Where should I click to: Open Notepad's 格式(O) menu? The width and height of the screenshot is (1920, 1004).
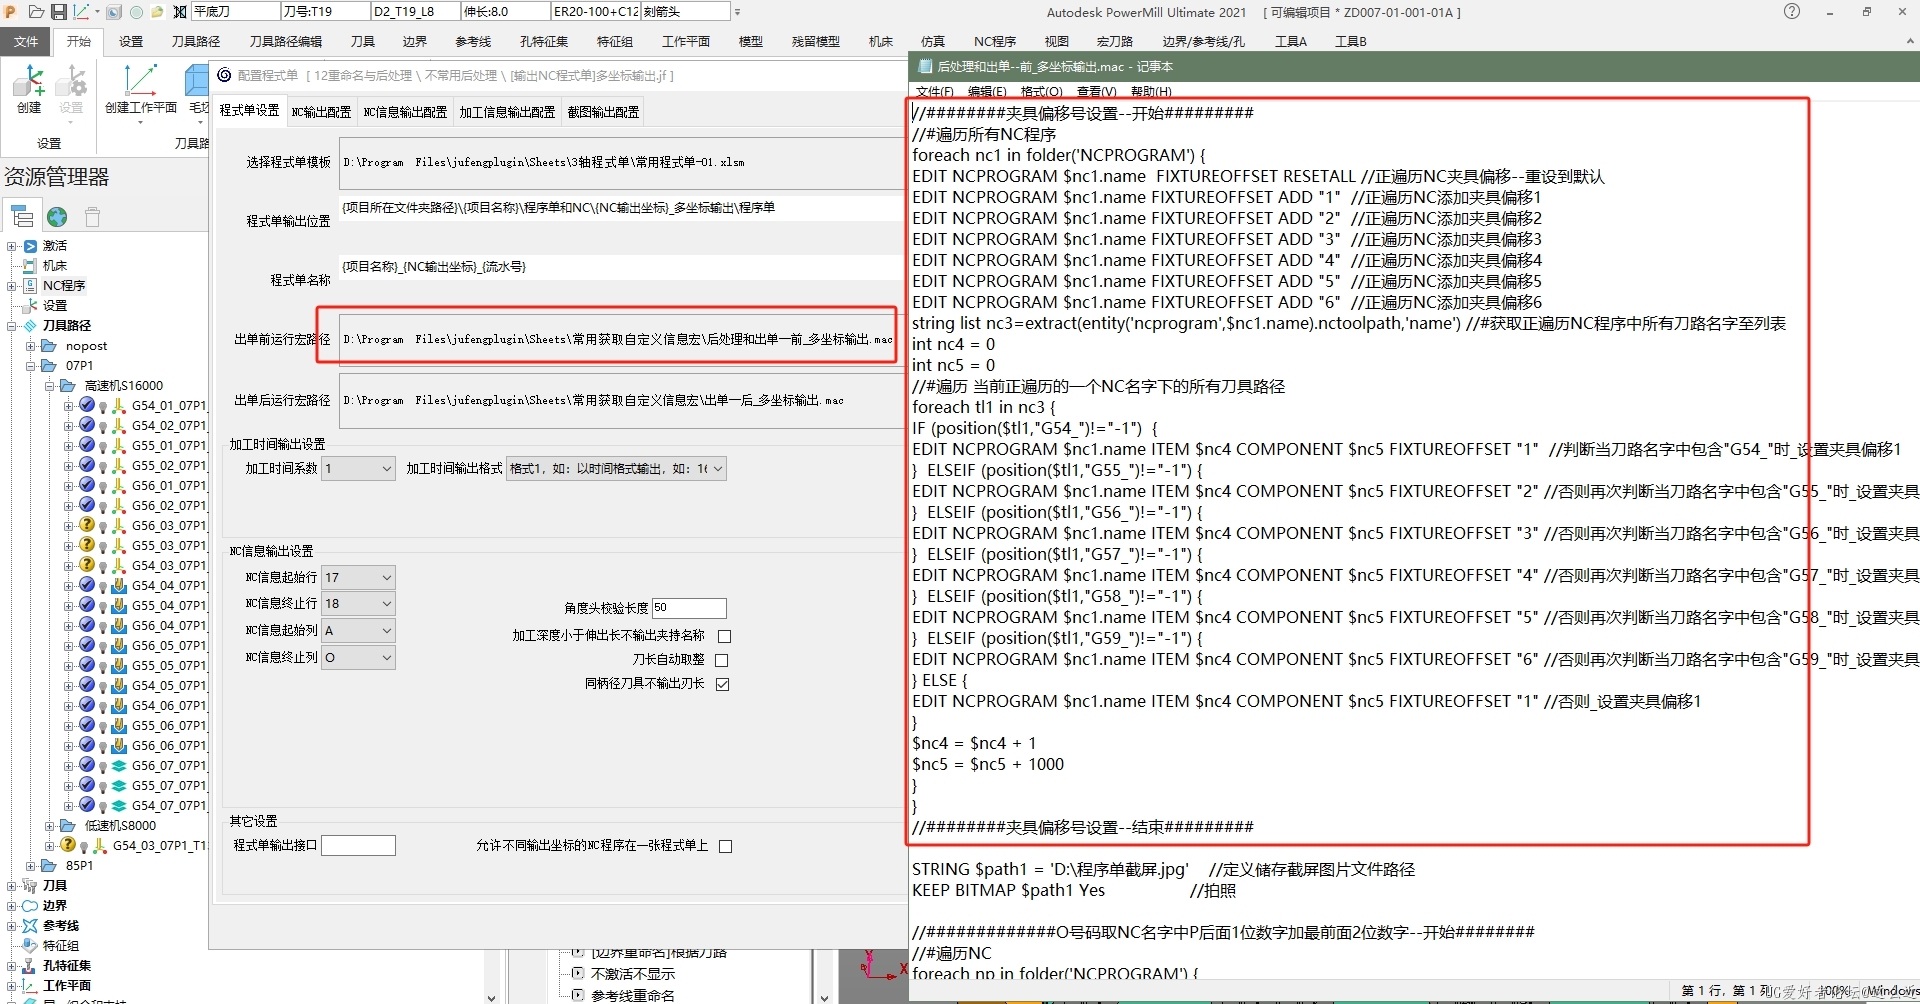click(x=1041, y=92)
